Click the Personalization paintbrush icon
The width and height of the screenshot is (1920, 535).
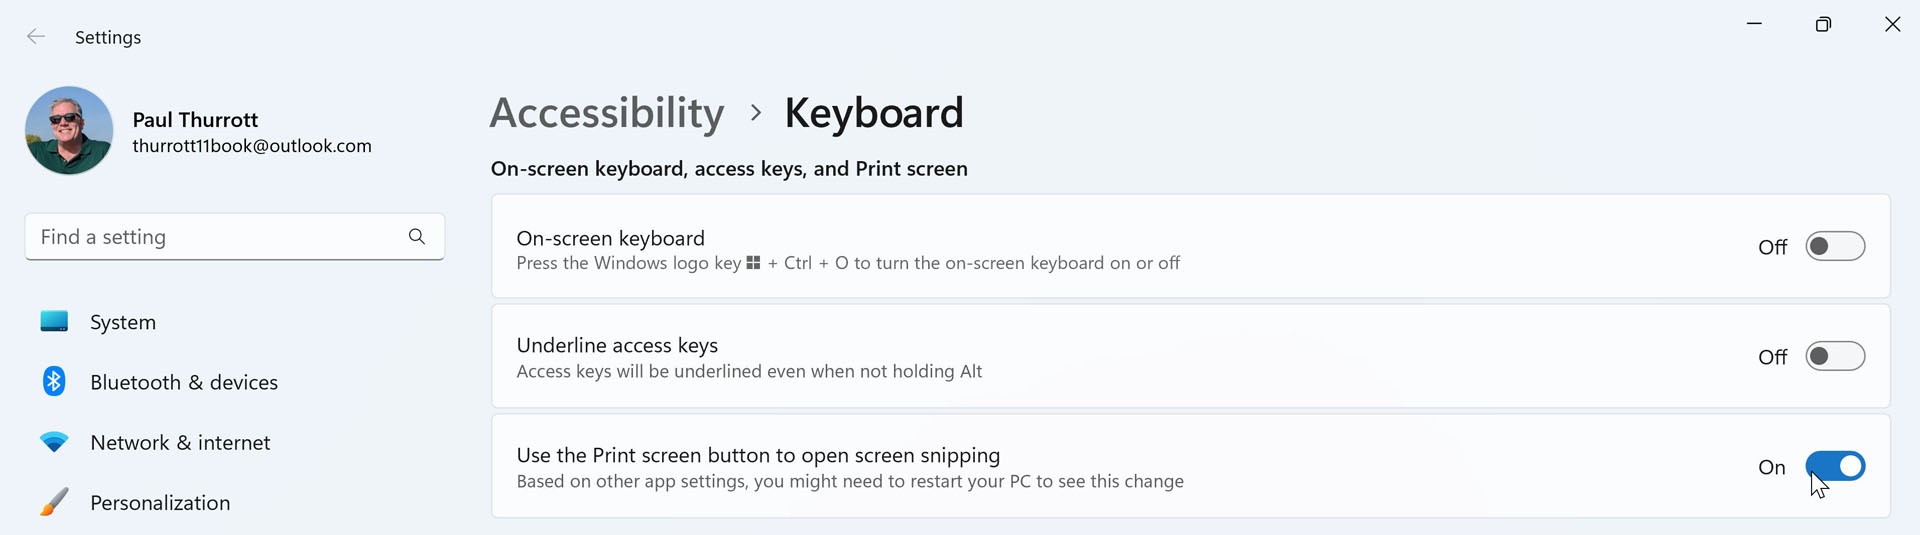pyautogui.click(x=54, y=502)
